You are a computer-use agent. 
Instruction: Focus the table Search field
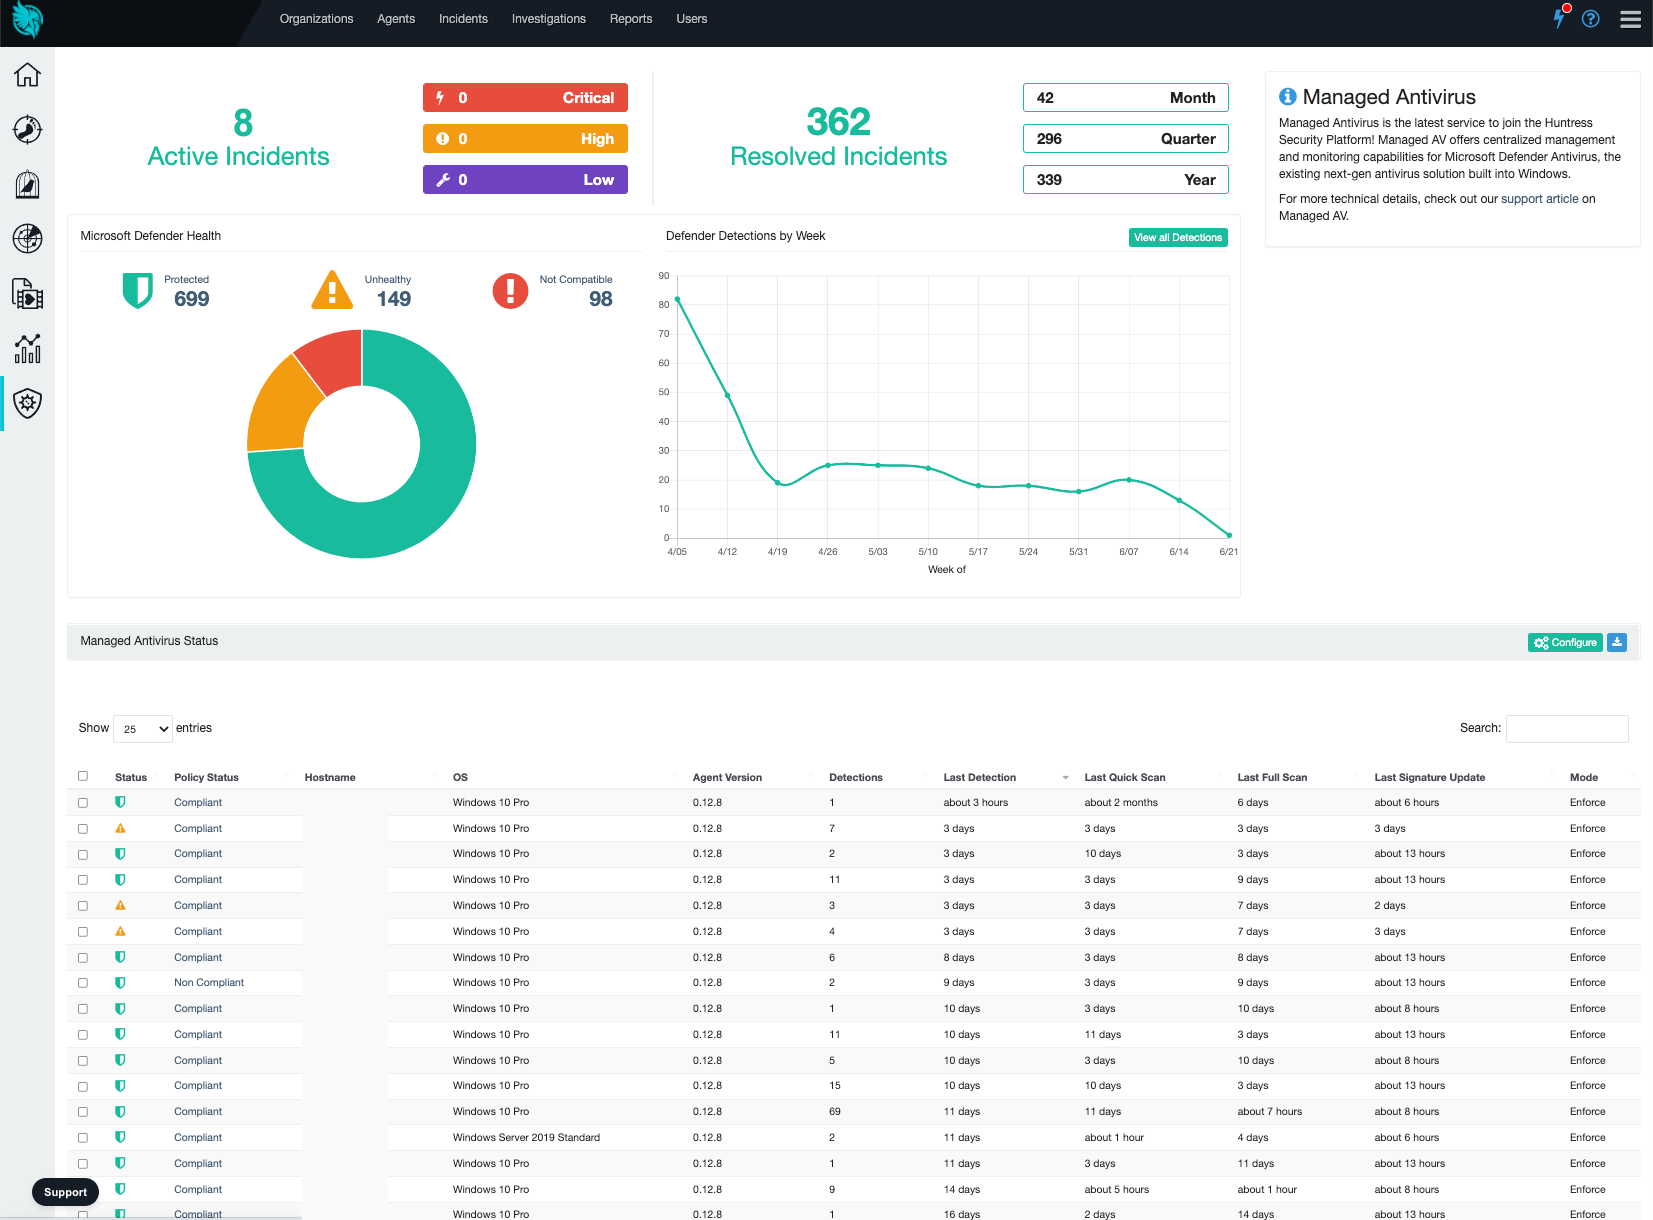click(1567, 729)
